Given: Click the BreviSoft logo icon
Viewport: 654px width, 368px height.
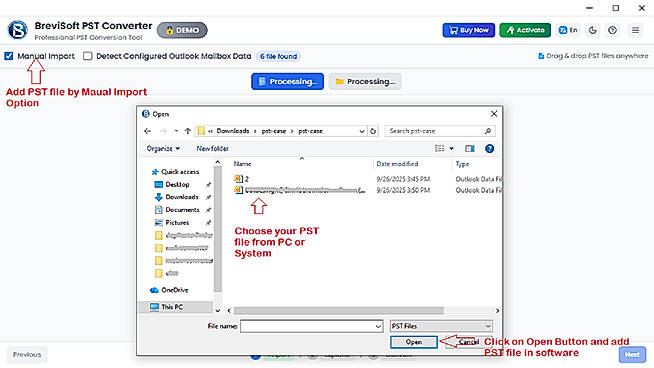Looking at the screenshot, I should coord(18,30).
